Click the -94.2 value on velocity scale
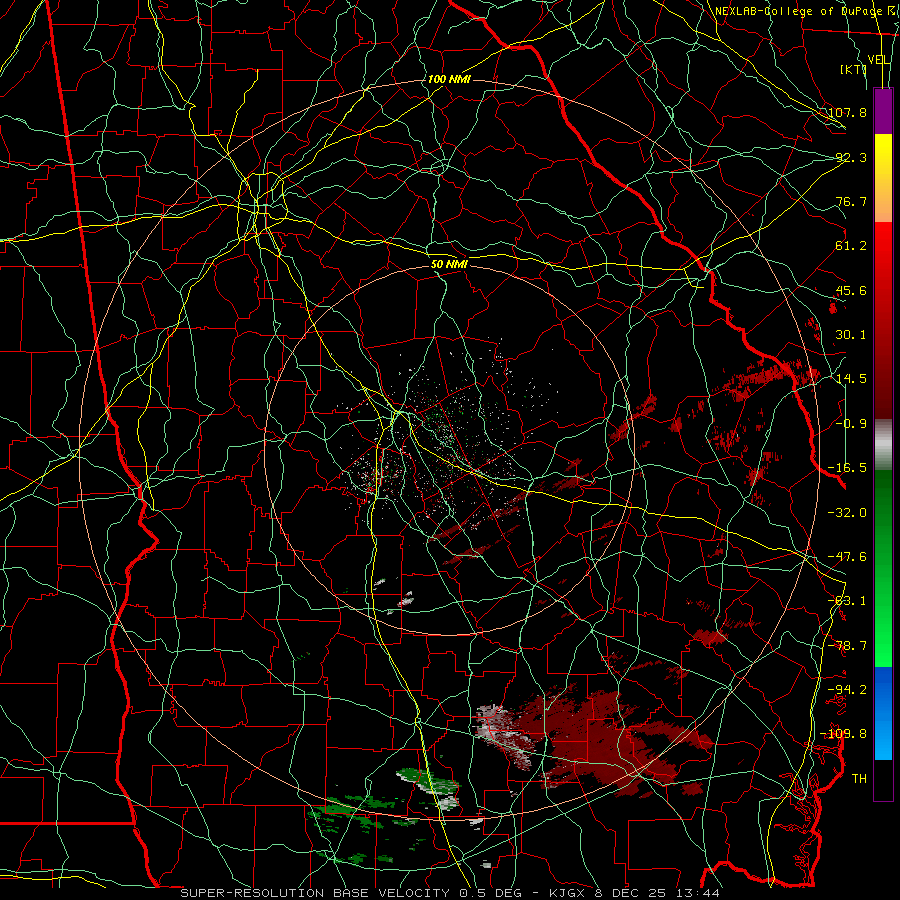 pyautogui.click(x=847, y=689)
